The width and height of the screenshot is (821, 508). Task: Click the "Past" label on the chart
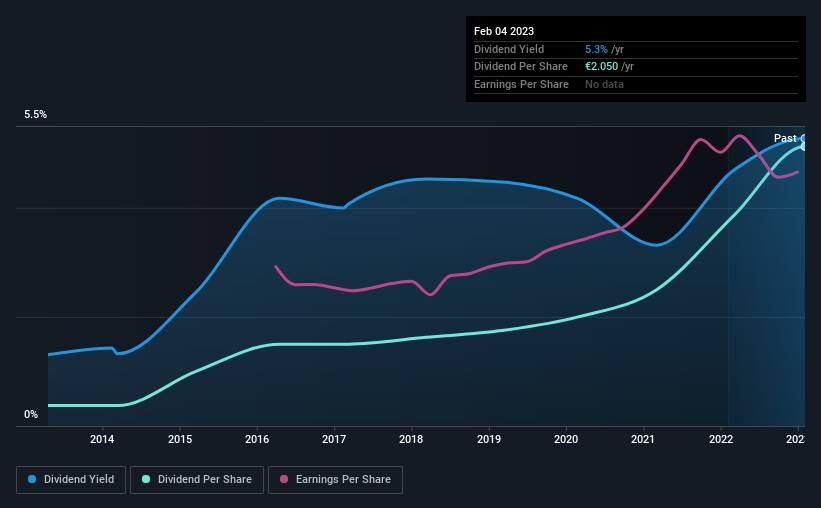coord(785,138)
